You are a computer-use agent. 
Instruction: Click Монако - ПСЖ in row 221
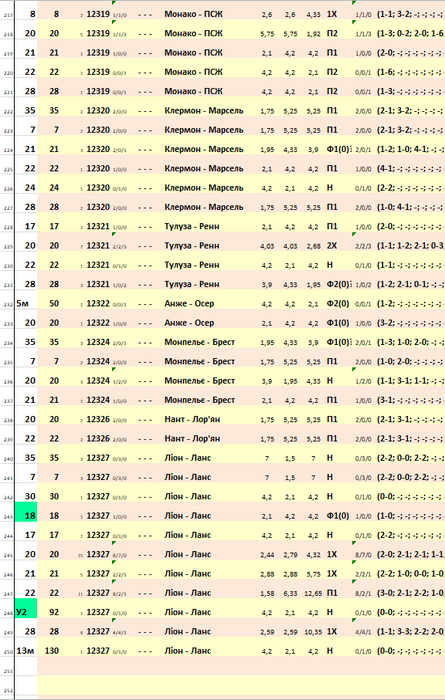coord(194,92)
